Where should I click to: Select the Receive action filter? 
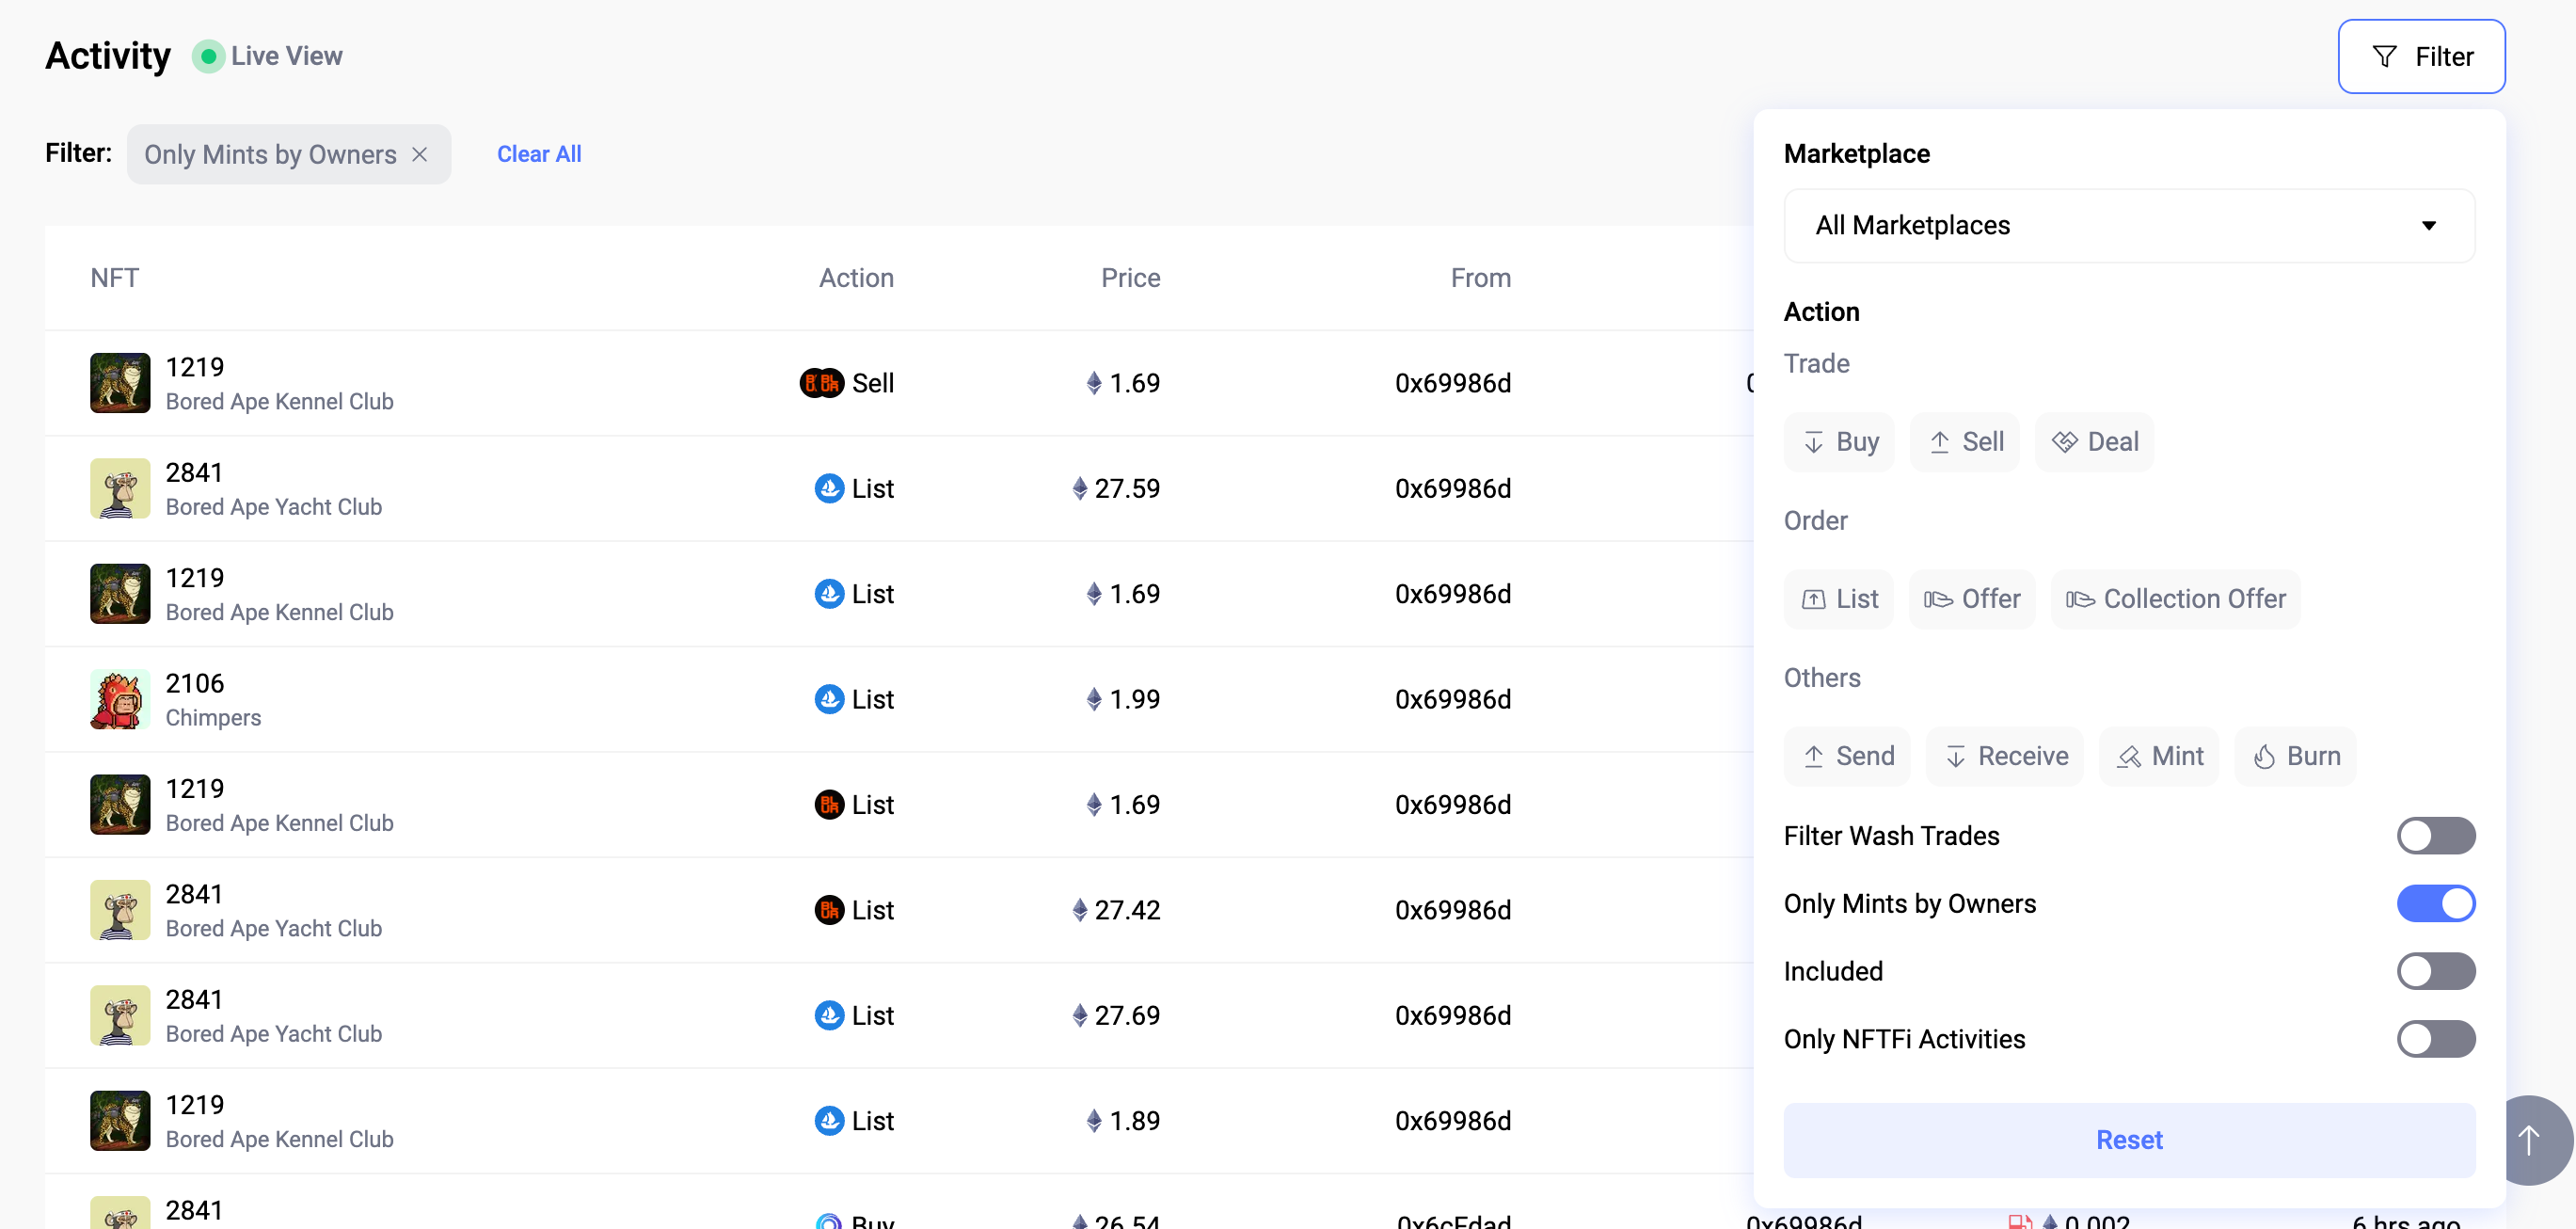2004,755
